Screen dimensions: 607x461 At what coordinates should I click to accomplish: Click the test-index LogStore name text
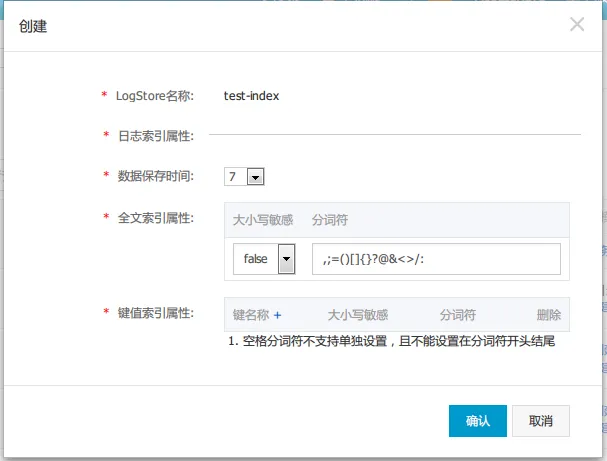coord(251,96)
